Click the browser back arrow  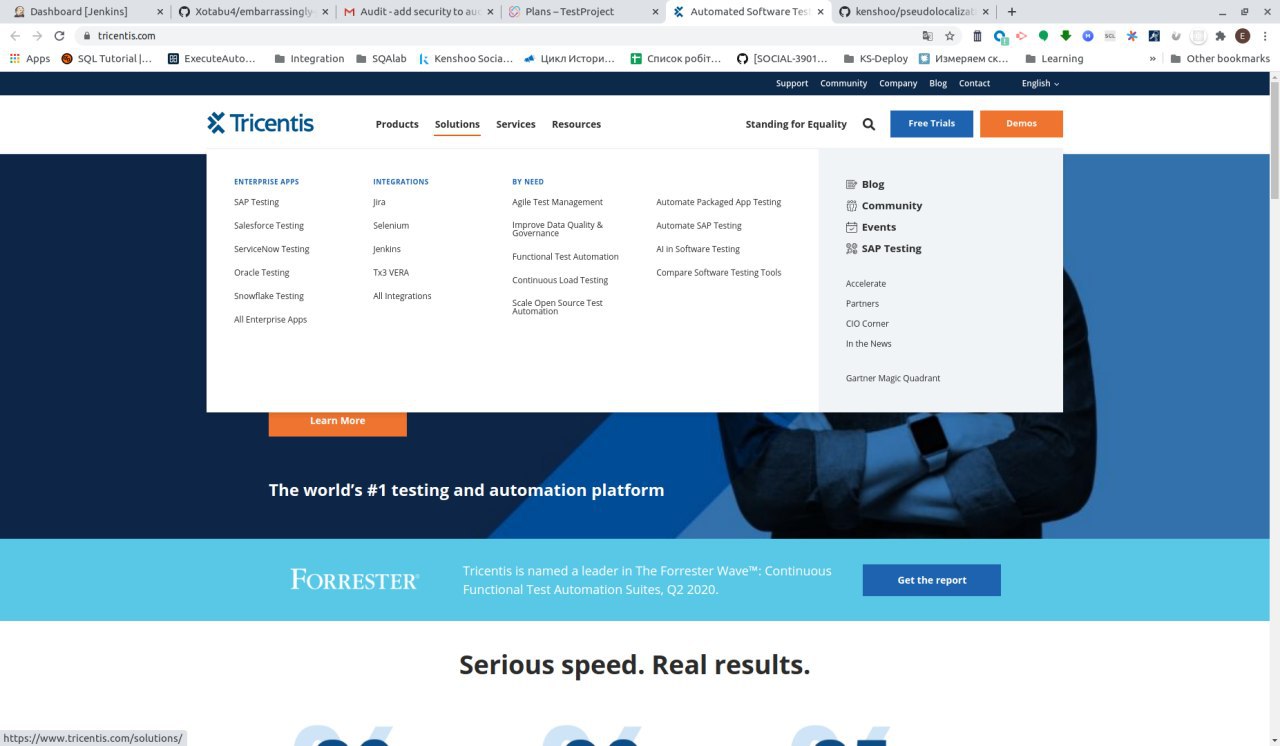click(x=15, y=36)
